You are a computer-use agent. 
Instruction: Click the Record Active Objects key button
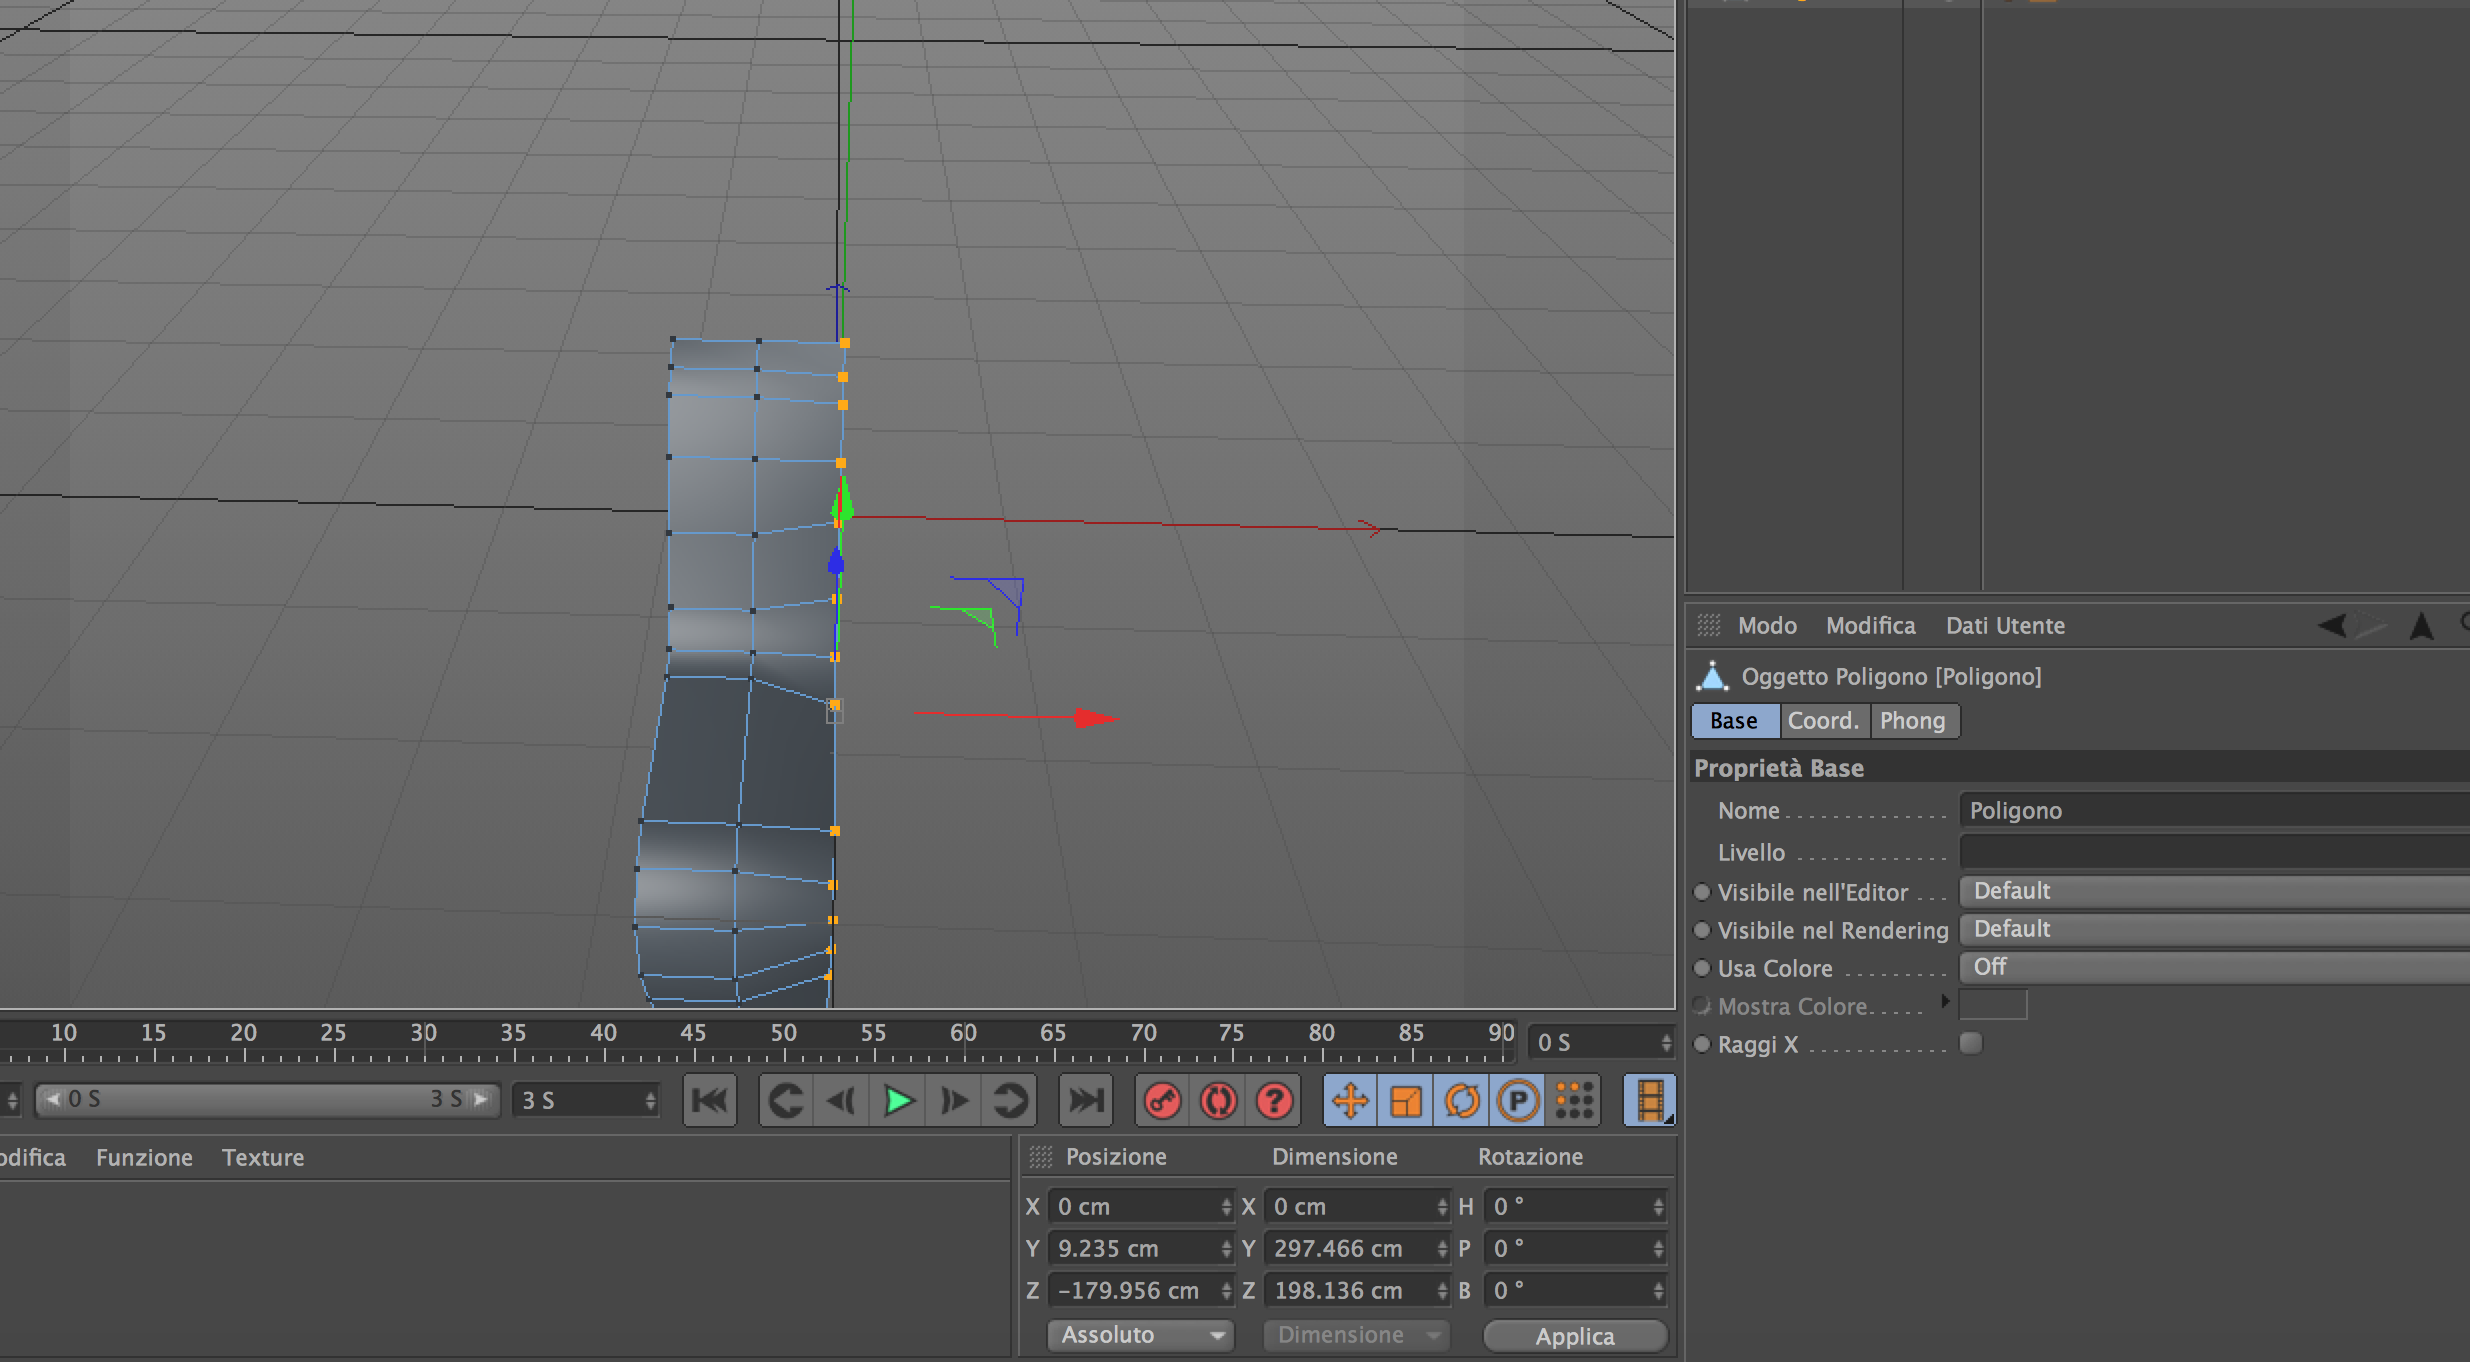(1162, 1101)
